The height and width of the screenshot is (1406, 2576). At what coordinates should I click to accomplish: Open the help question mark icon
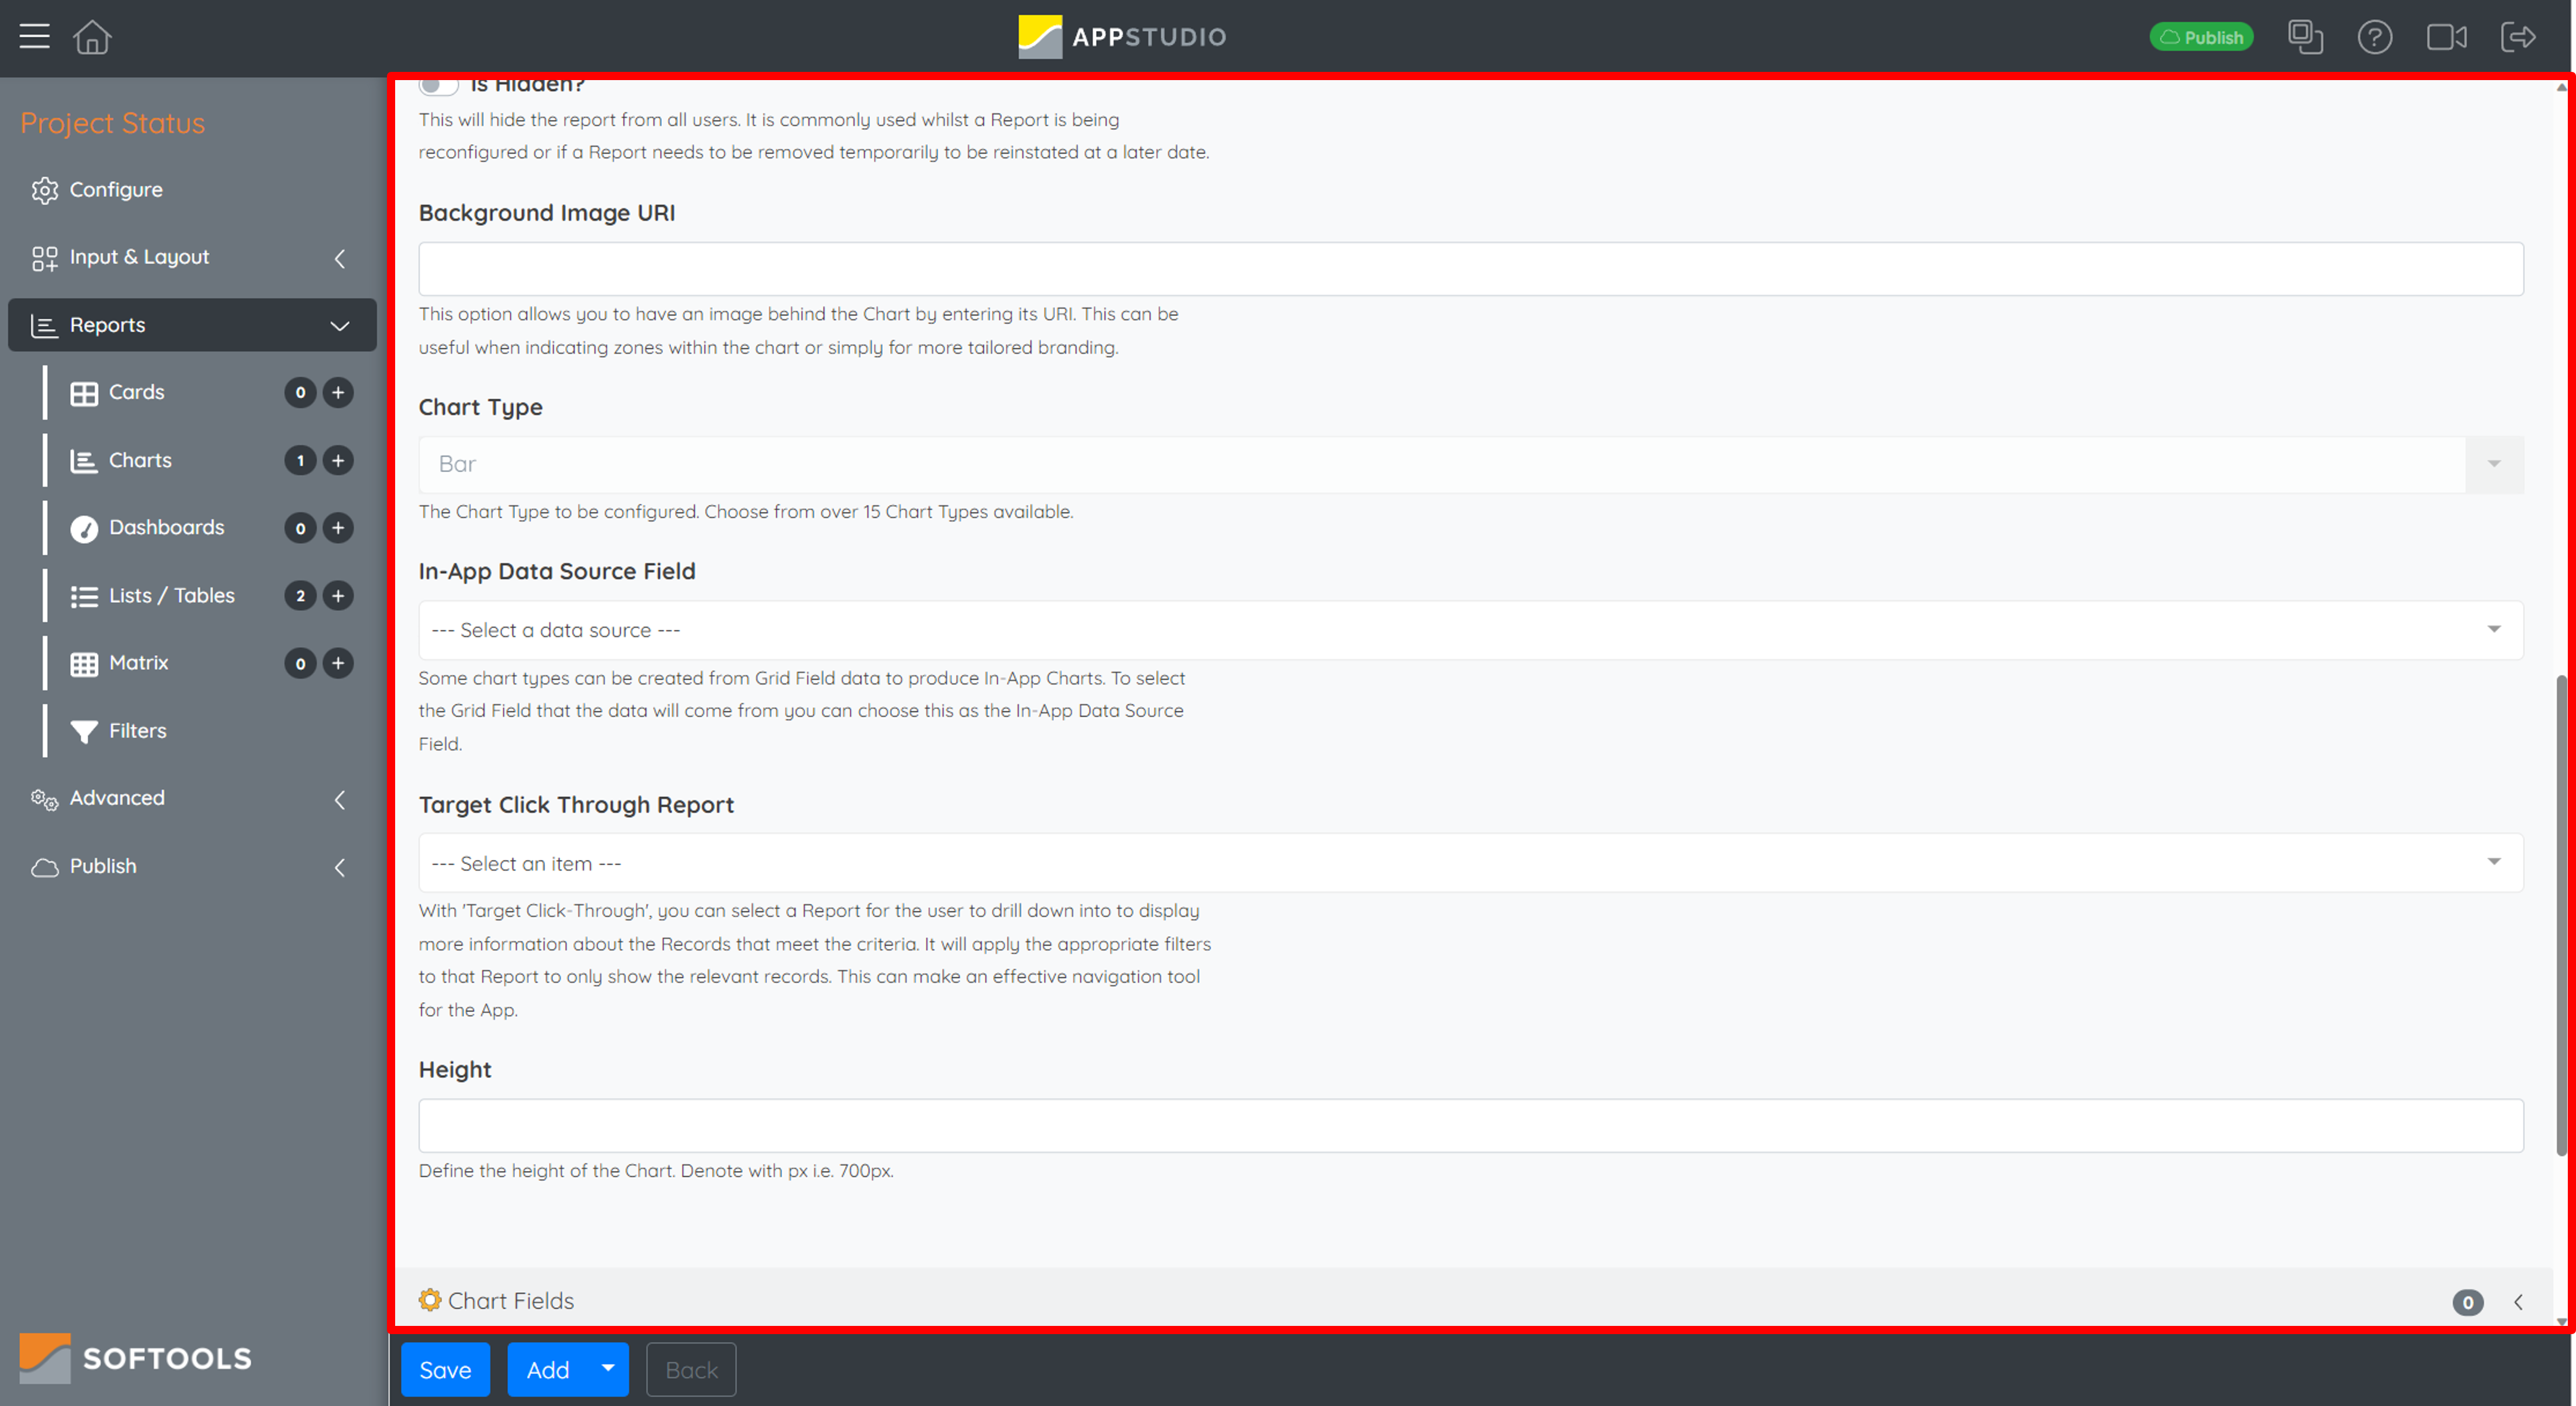tap(2375, 37)
